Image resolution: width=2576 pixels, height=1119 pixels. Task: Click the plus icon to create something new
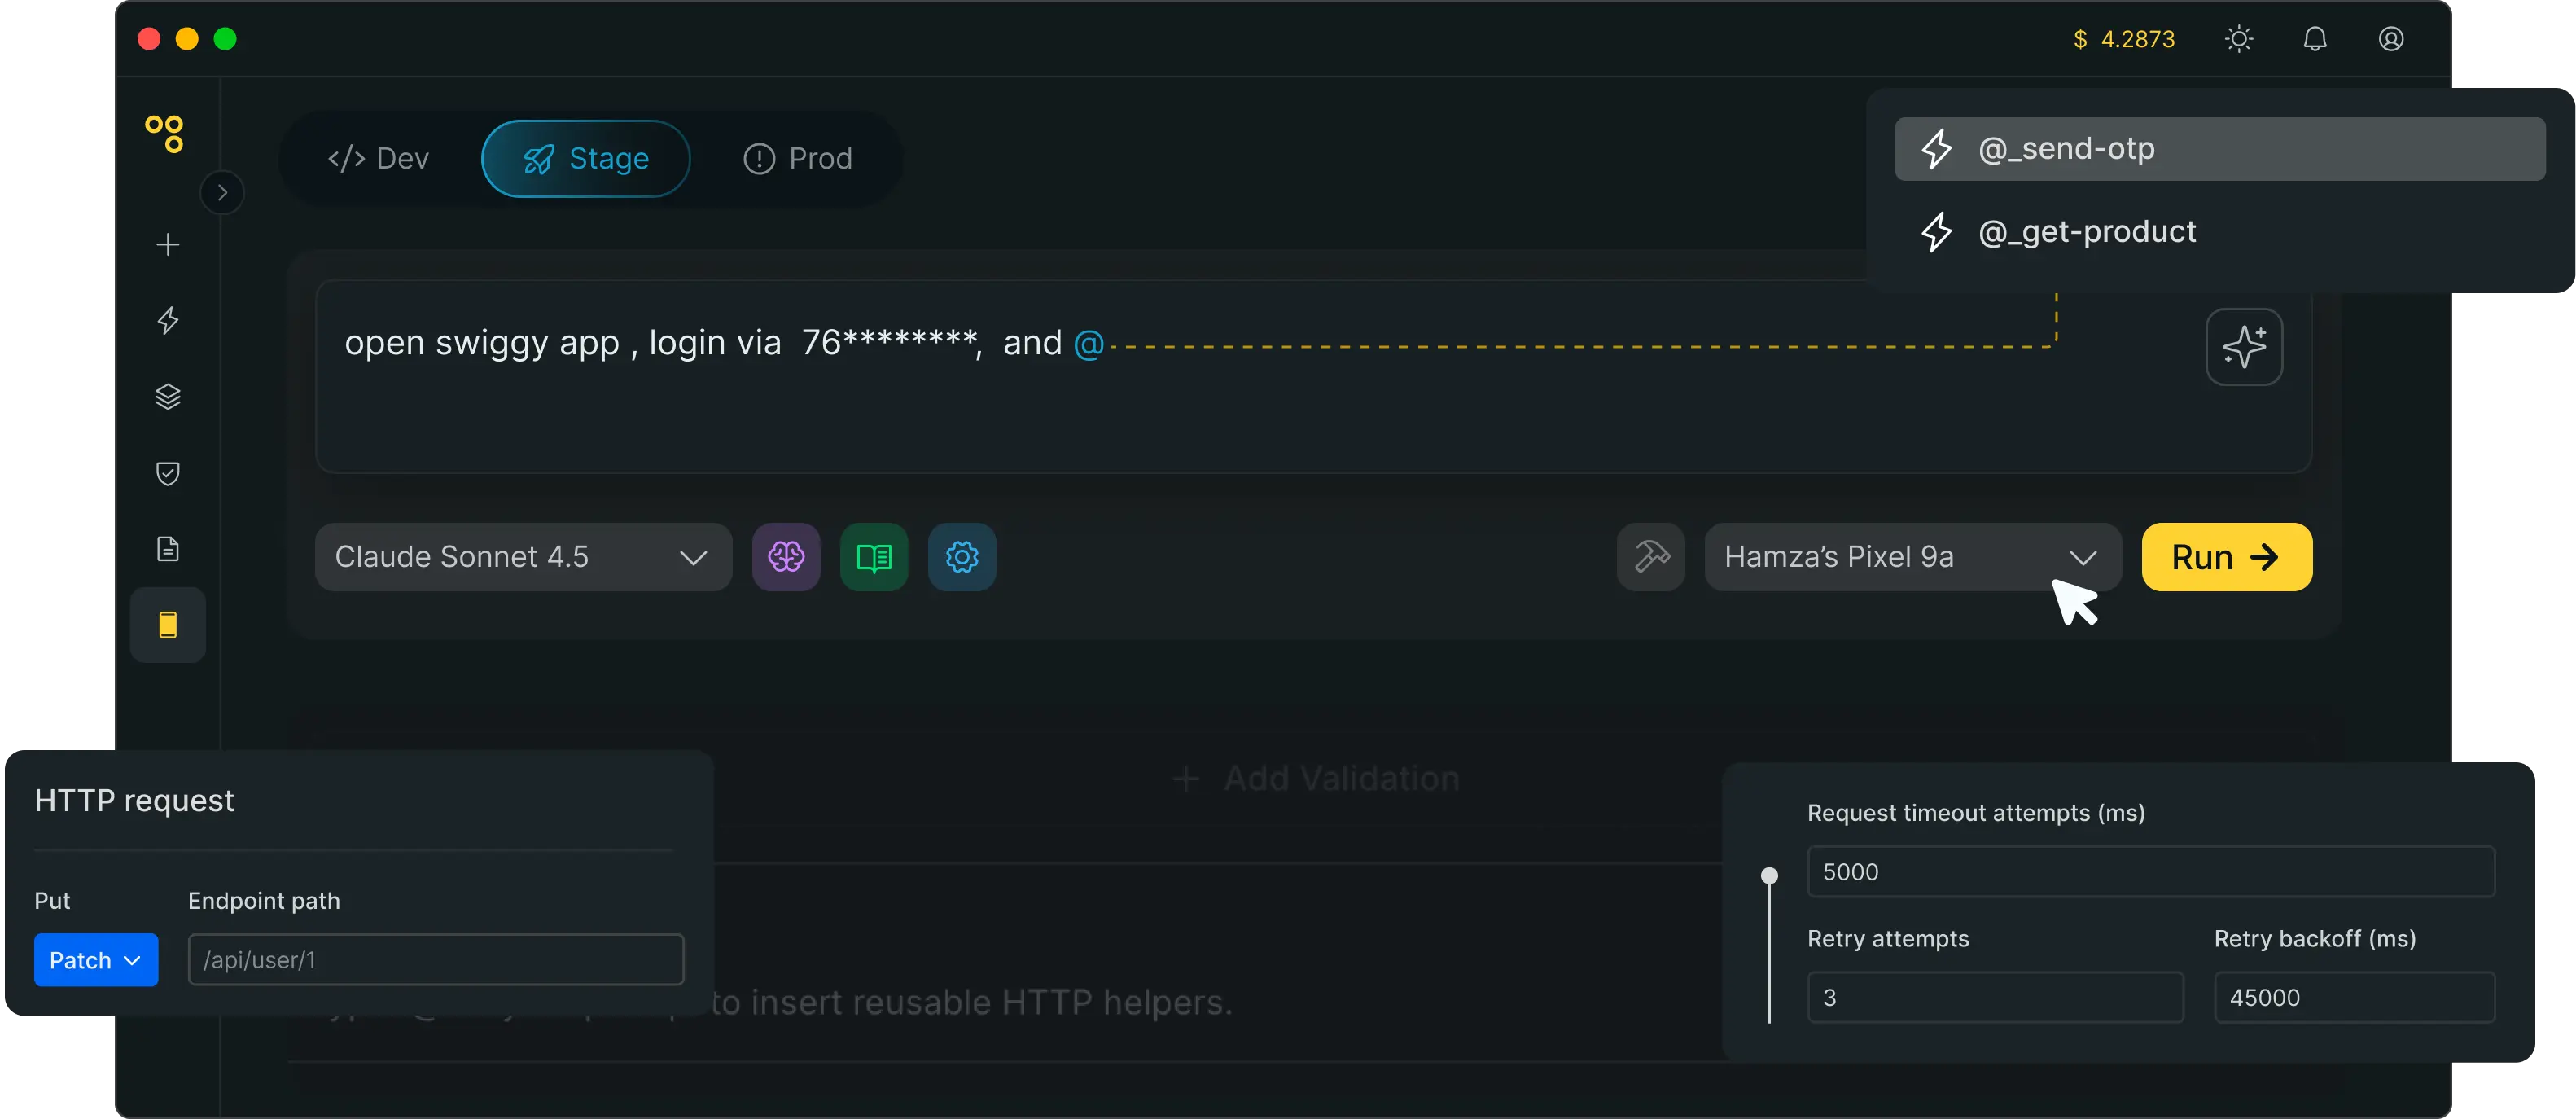(167, 244)
